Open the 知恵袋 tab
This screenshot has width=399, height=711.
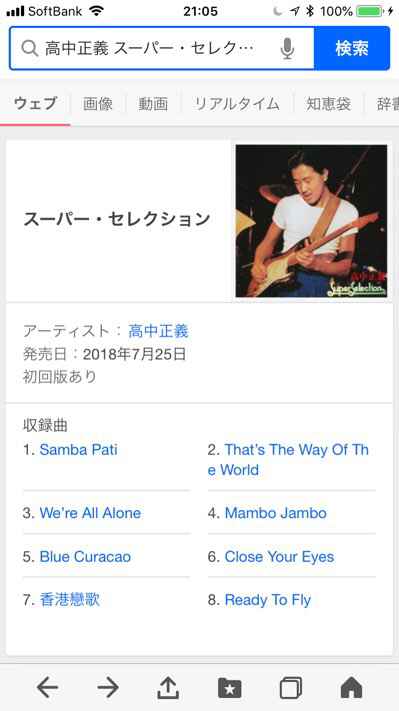[329, 104]
